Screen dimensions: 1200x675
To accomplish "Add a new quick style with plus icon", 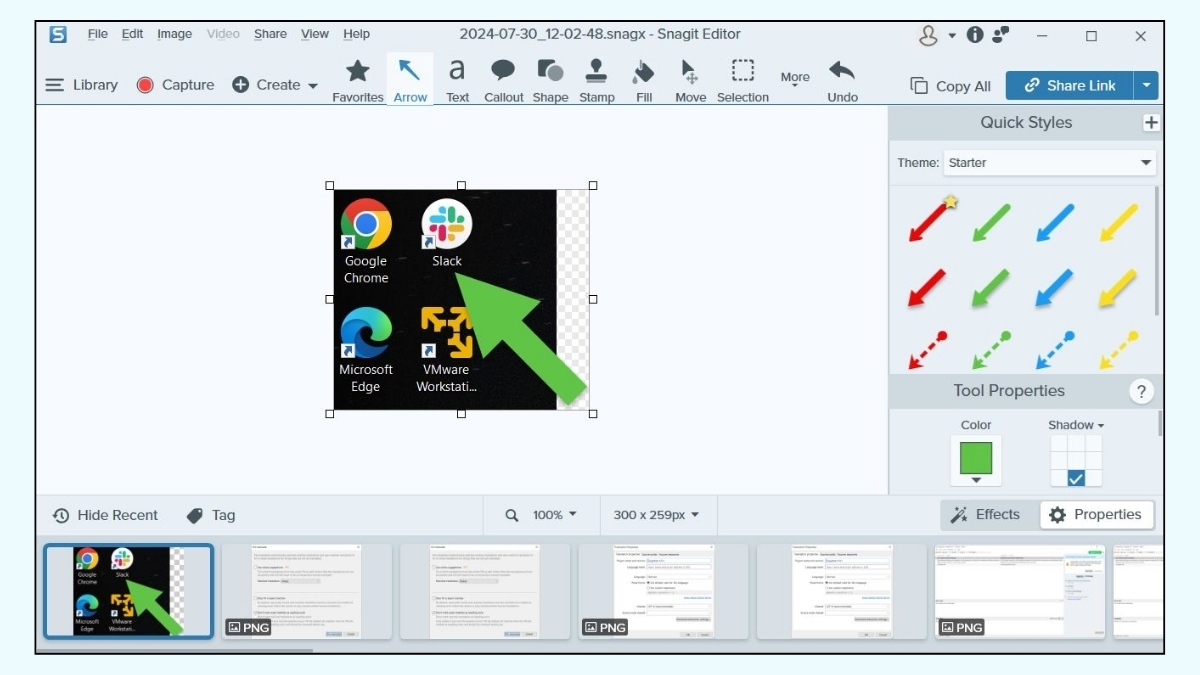I will [1151, 123].
